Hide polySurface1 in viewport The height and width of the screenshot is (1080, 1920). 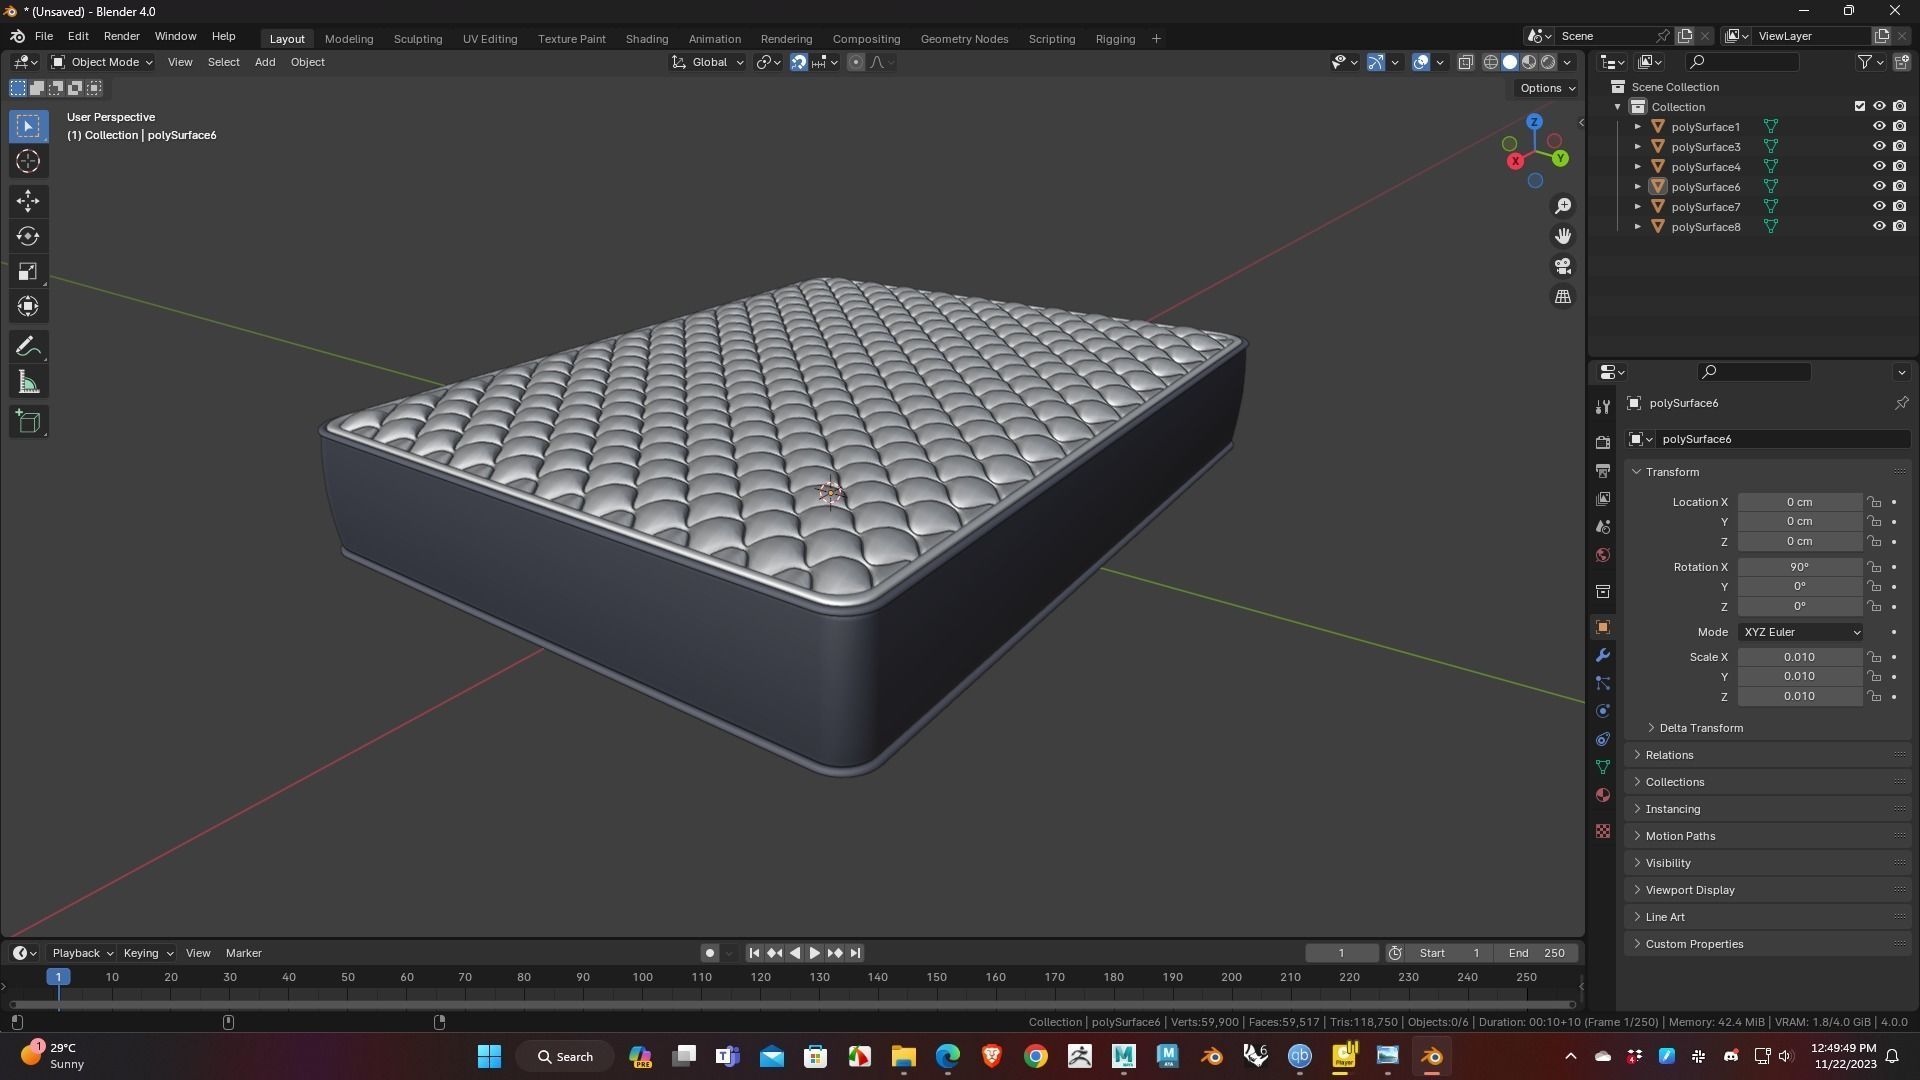pyautogui.click(x=1879, y=127)
